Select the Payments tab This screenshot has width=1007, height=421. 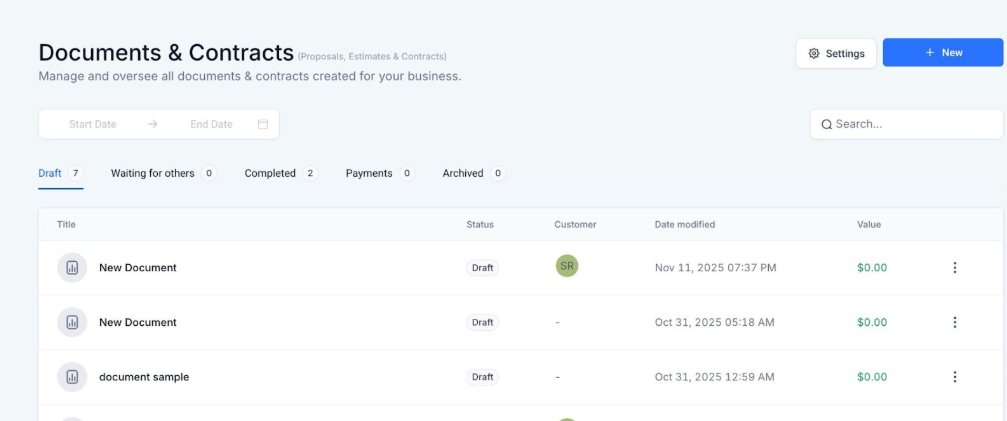coord(369,174)
